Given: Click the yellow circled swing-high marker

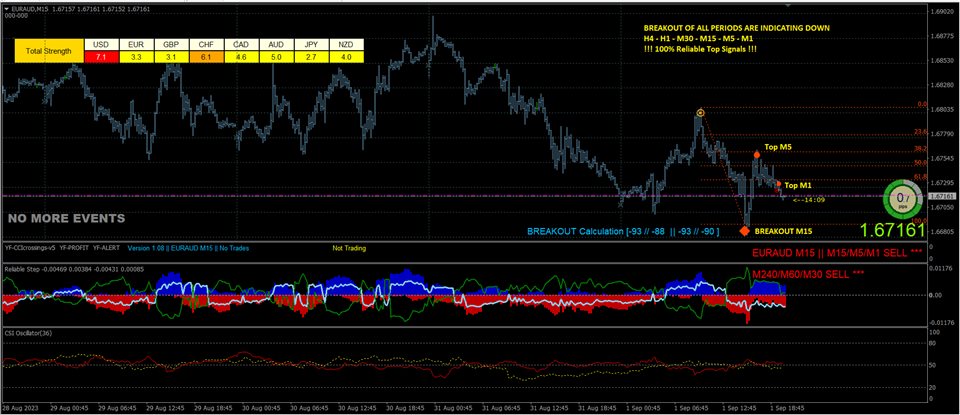Looking at the screenshot, I should coord(700,113).
